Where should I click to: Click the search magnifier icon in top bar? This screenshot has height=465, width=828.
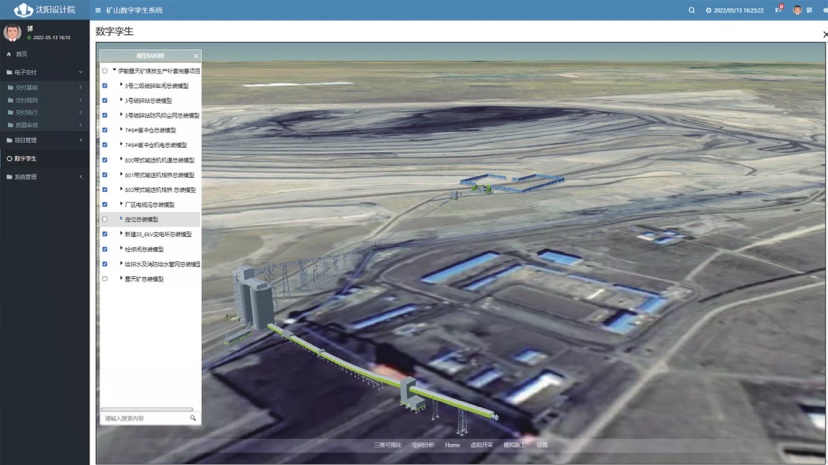[x=691, y=10]
